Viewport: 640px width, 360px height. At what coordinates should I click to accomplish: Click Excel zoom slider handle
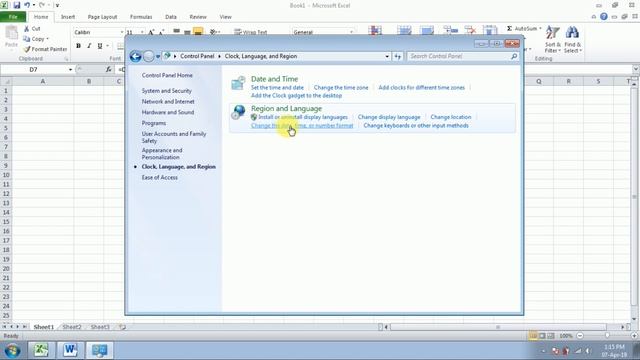pos(607,336)
